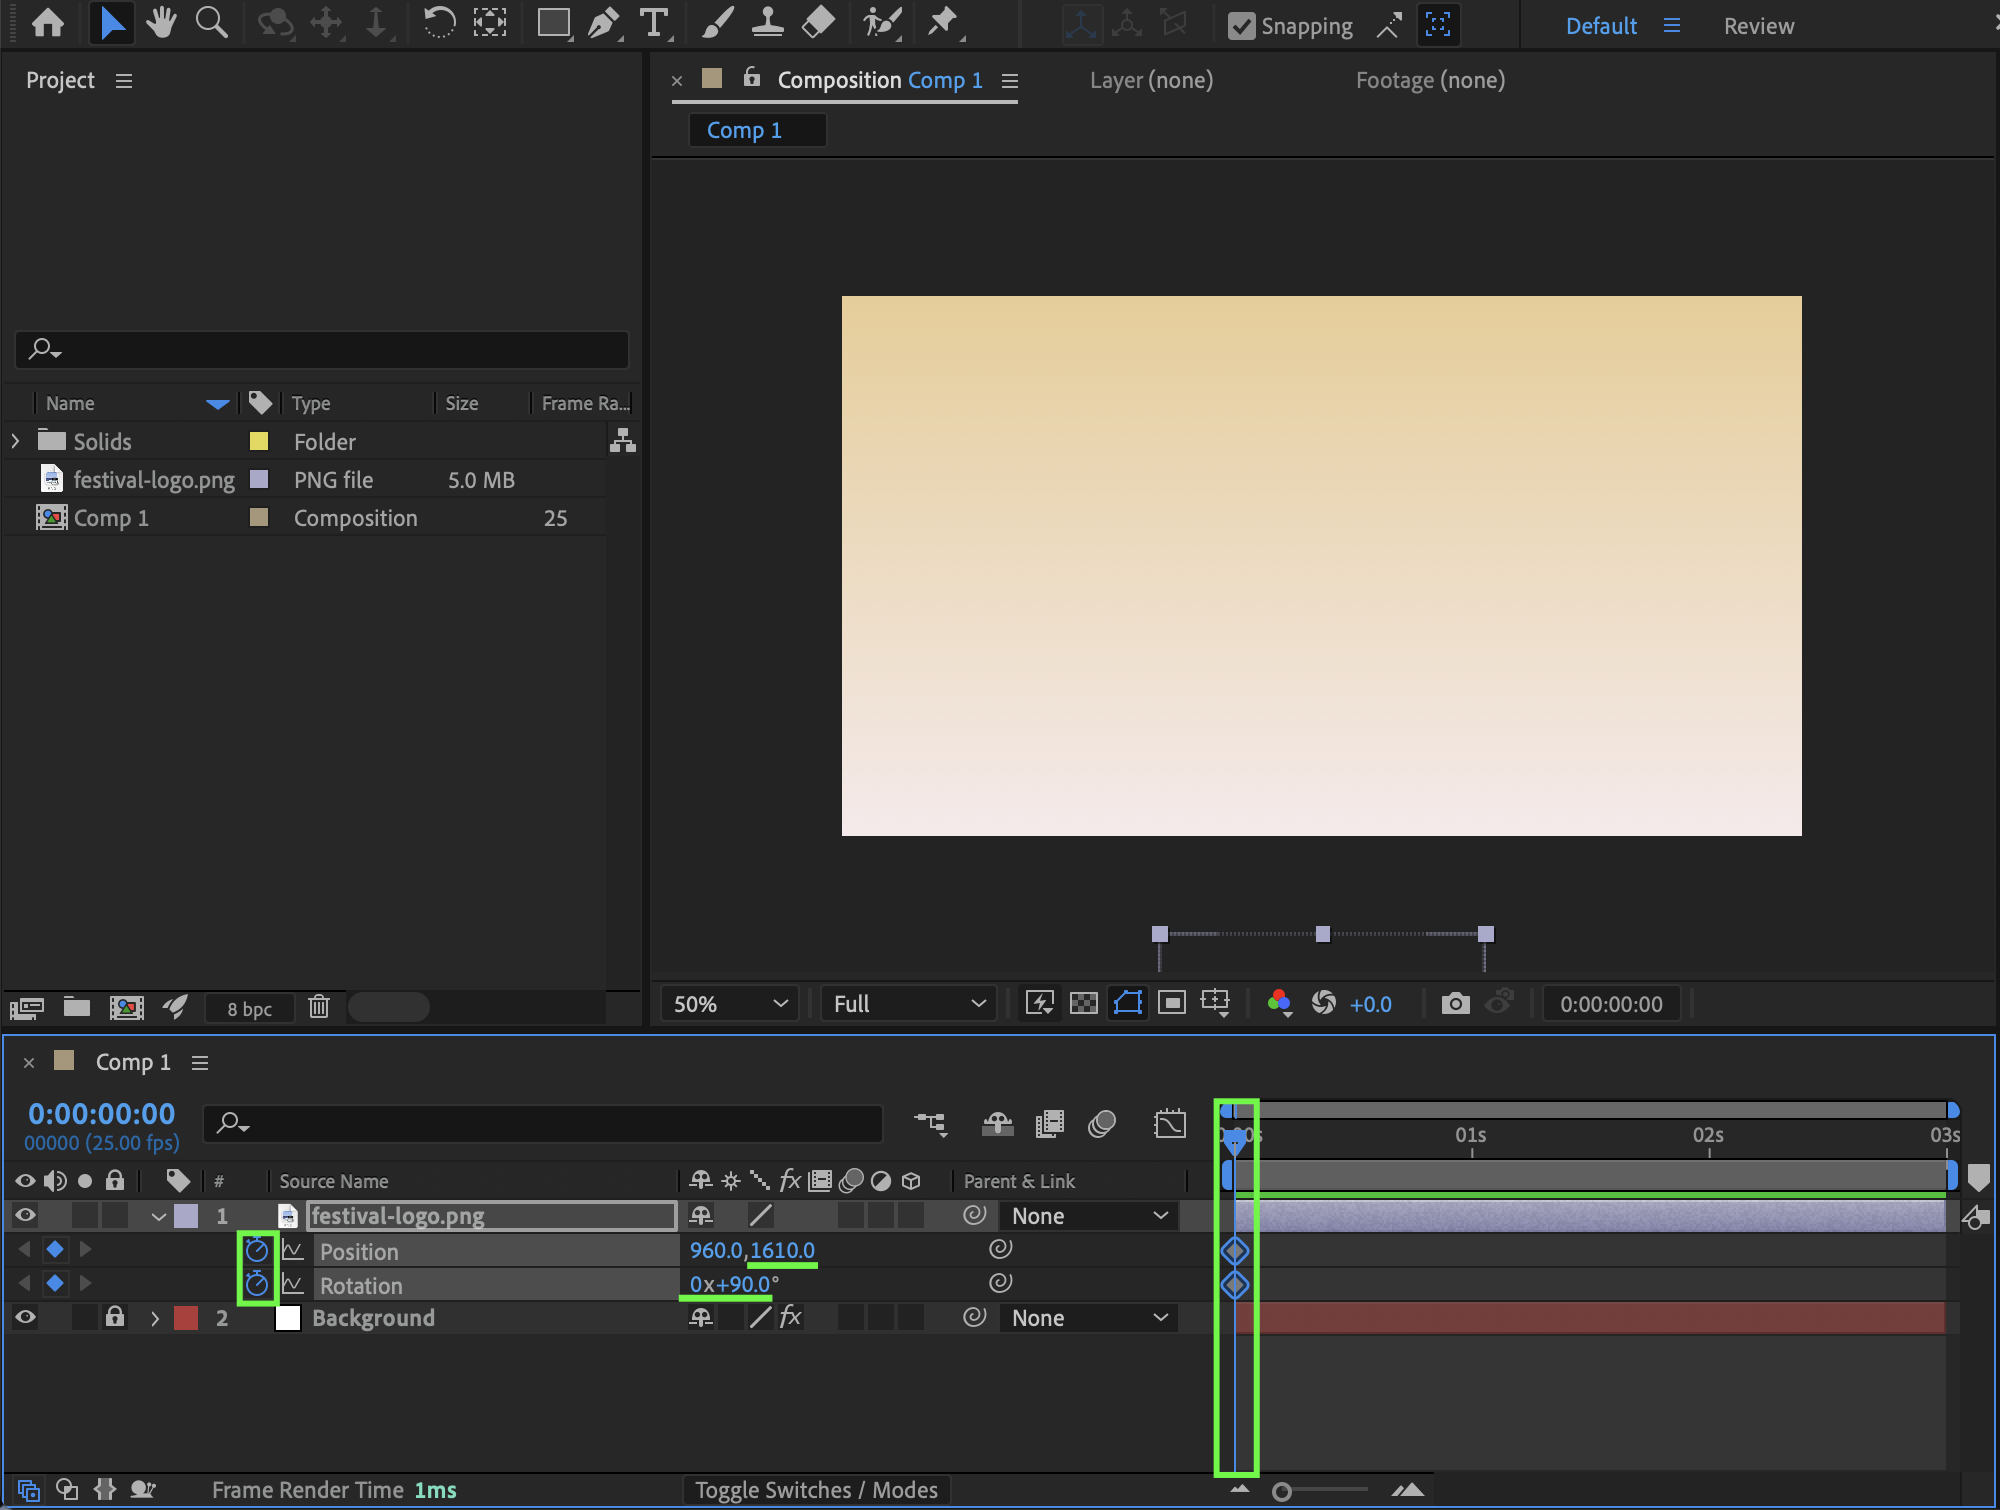Select the Puppet Pin tool
The image size is (2000, 1510).
[942, 23]
